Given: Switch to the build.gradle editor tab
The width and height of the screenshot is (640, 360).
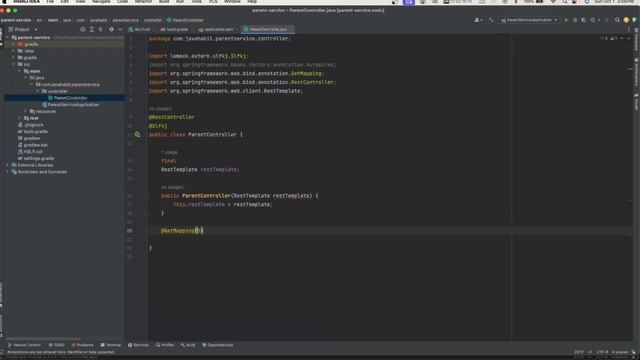Looking at the screenshot, I should [x=174, y=29].
